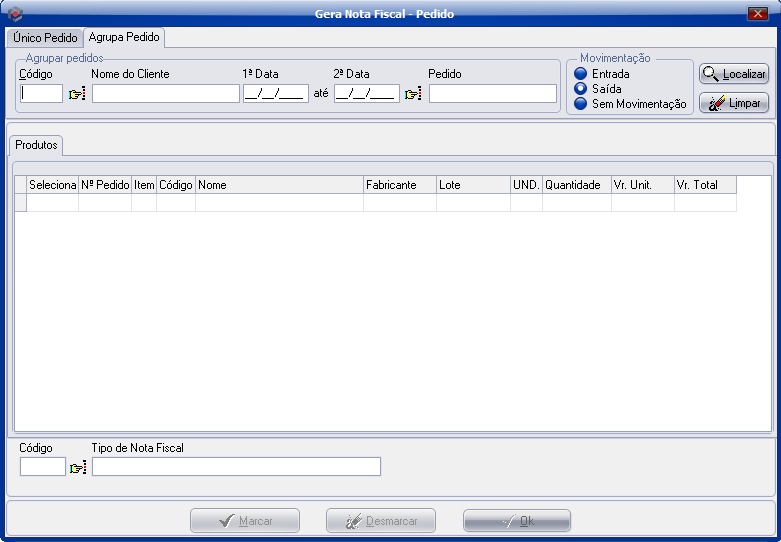781x542 pixels.
Task: Click into the 2ª Data date field
Action: click(x=366, y=94)
